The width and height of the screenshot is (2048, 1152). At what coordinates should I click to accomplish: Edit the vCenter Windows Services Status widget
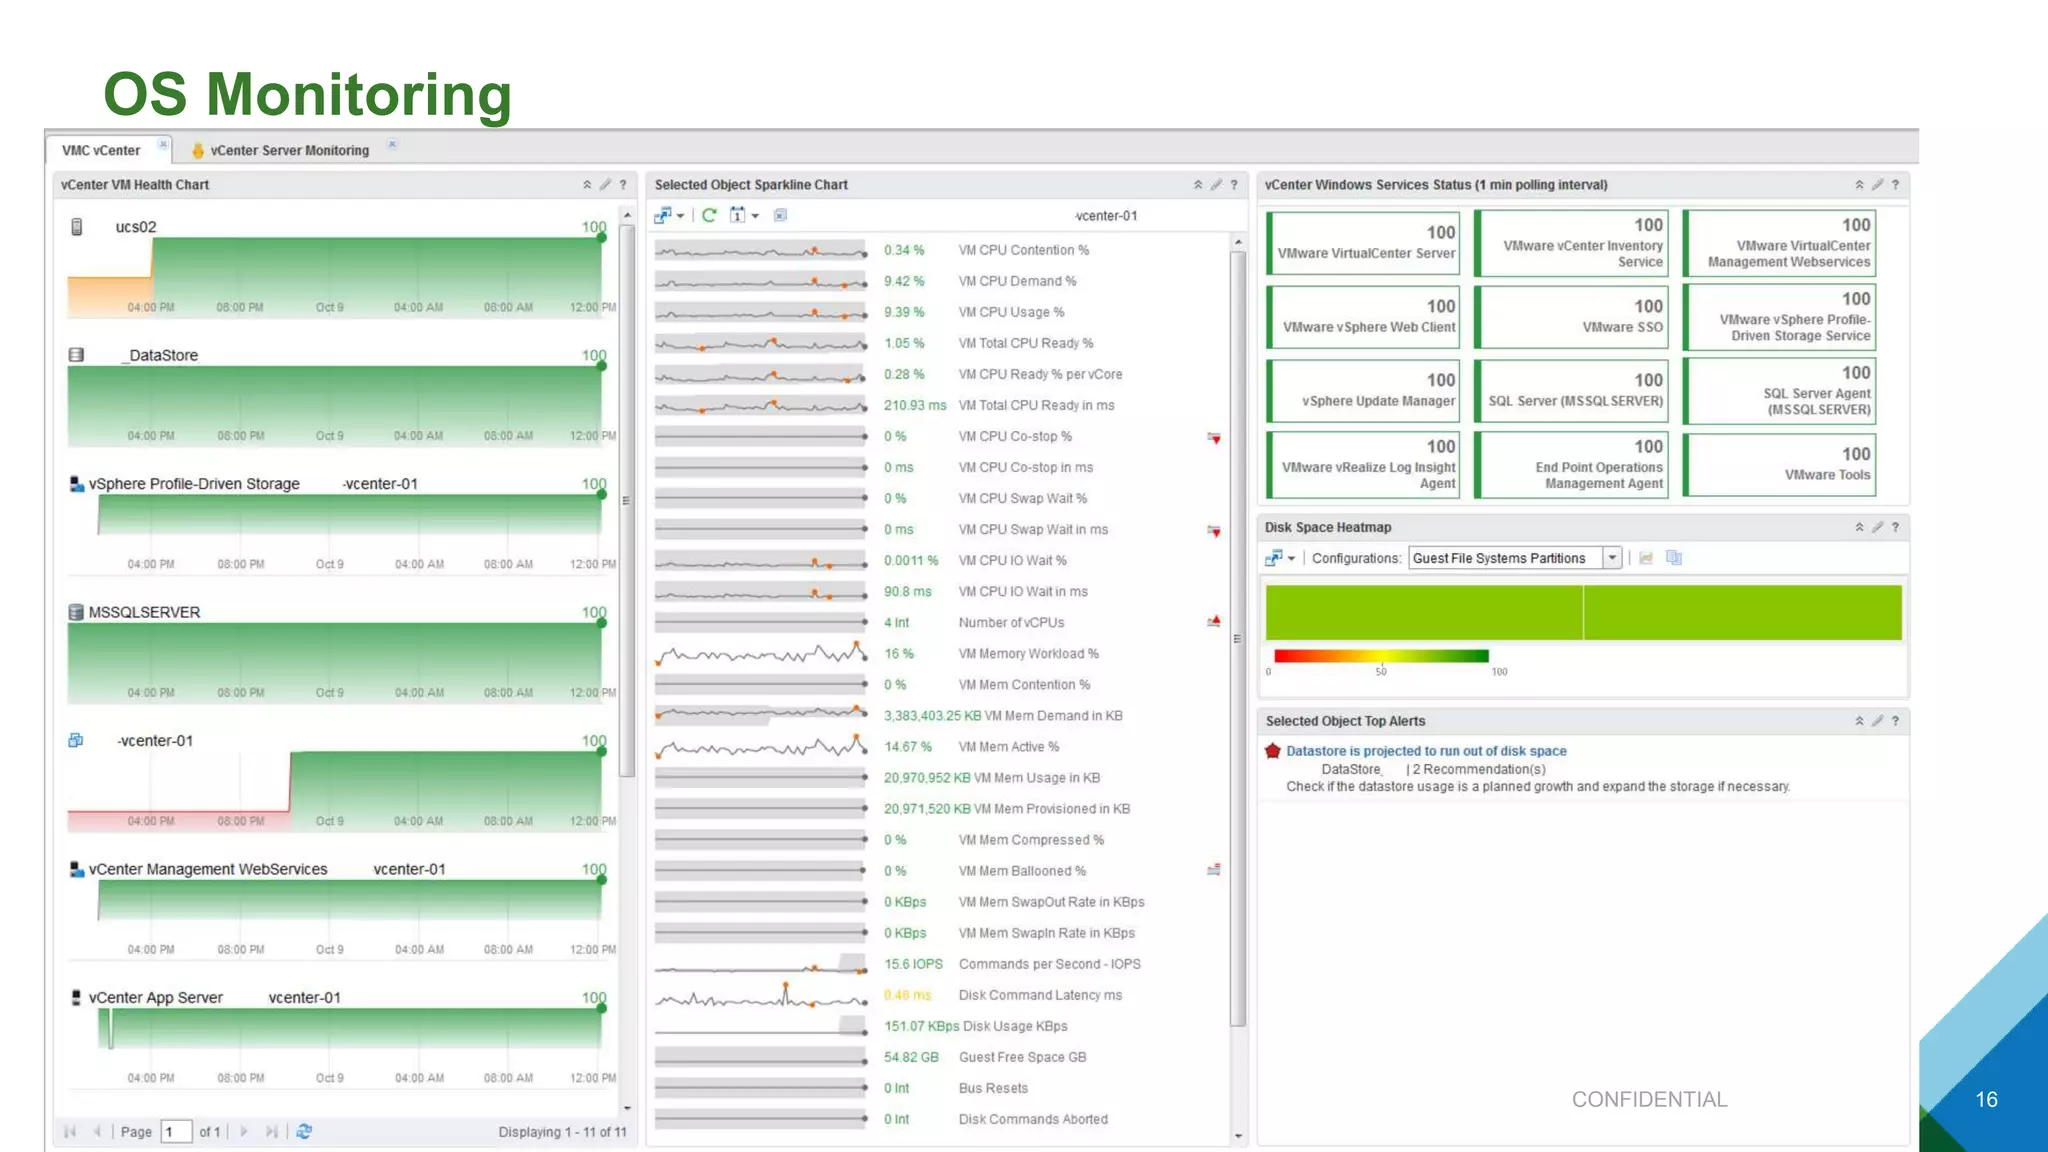(1877, 185)
